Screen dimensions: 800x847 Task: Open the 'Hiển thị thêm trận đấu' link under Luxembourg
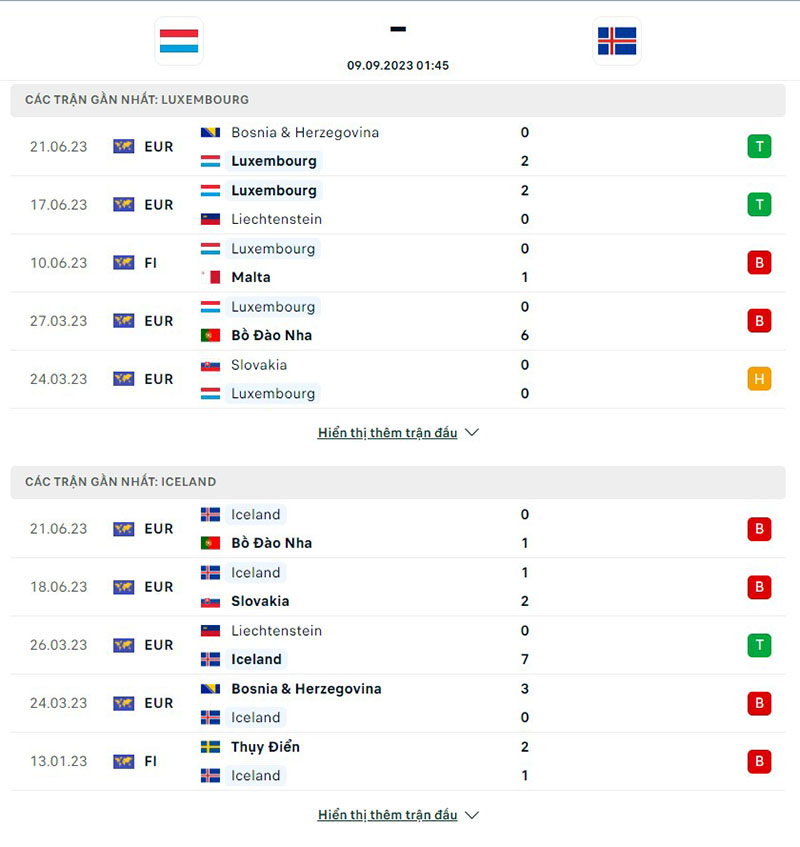pos(387,433)
